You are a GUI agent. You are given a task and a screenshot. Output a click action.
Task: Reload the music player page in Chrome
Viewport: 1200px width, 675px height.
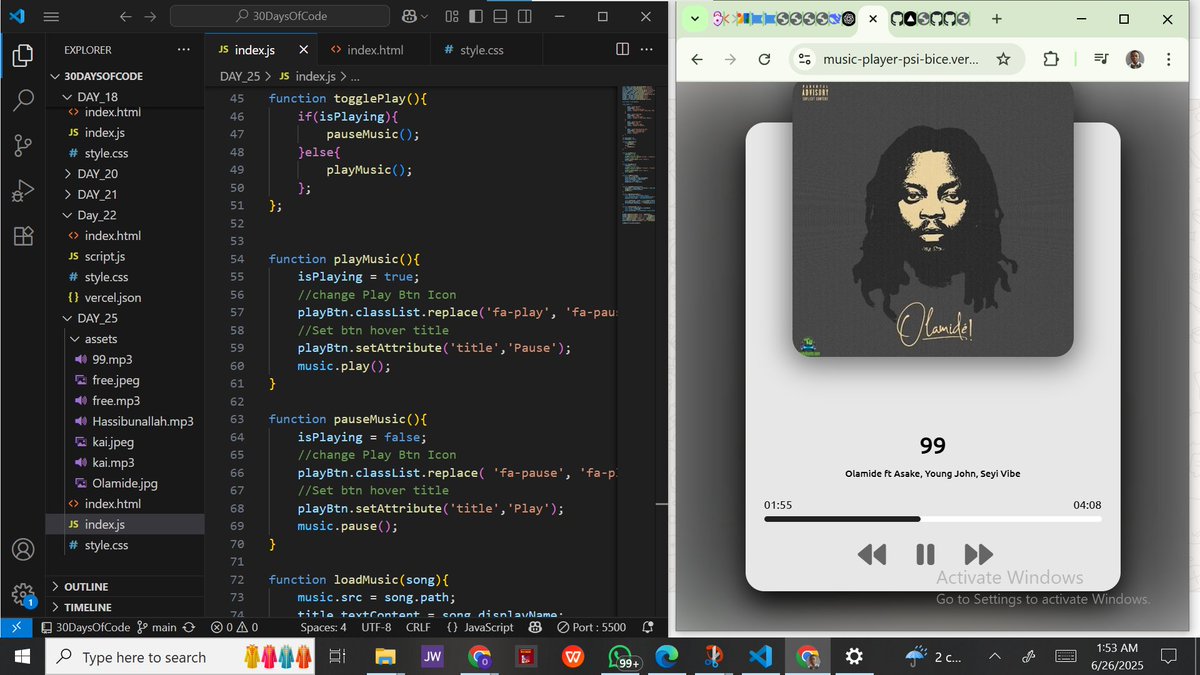[764, 60]
